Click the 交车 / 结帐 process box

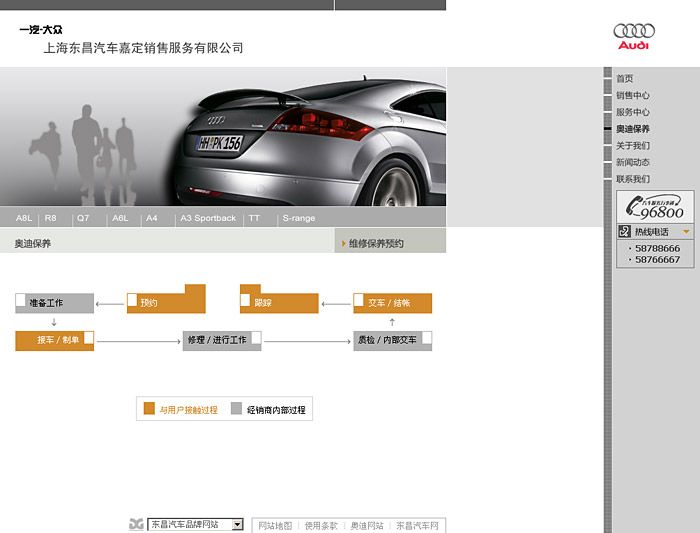click(x=392, y=303)
